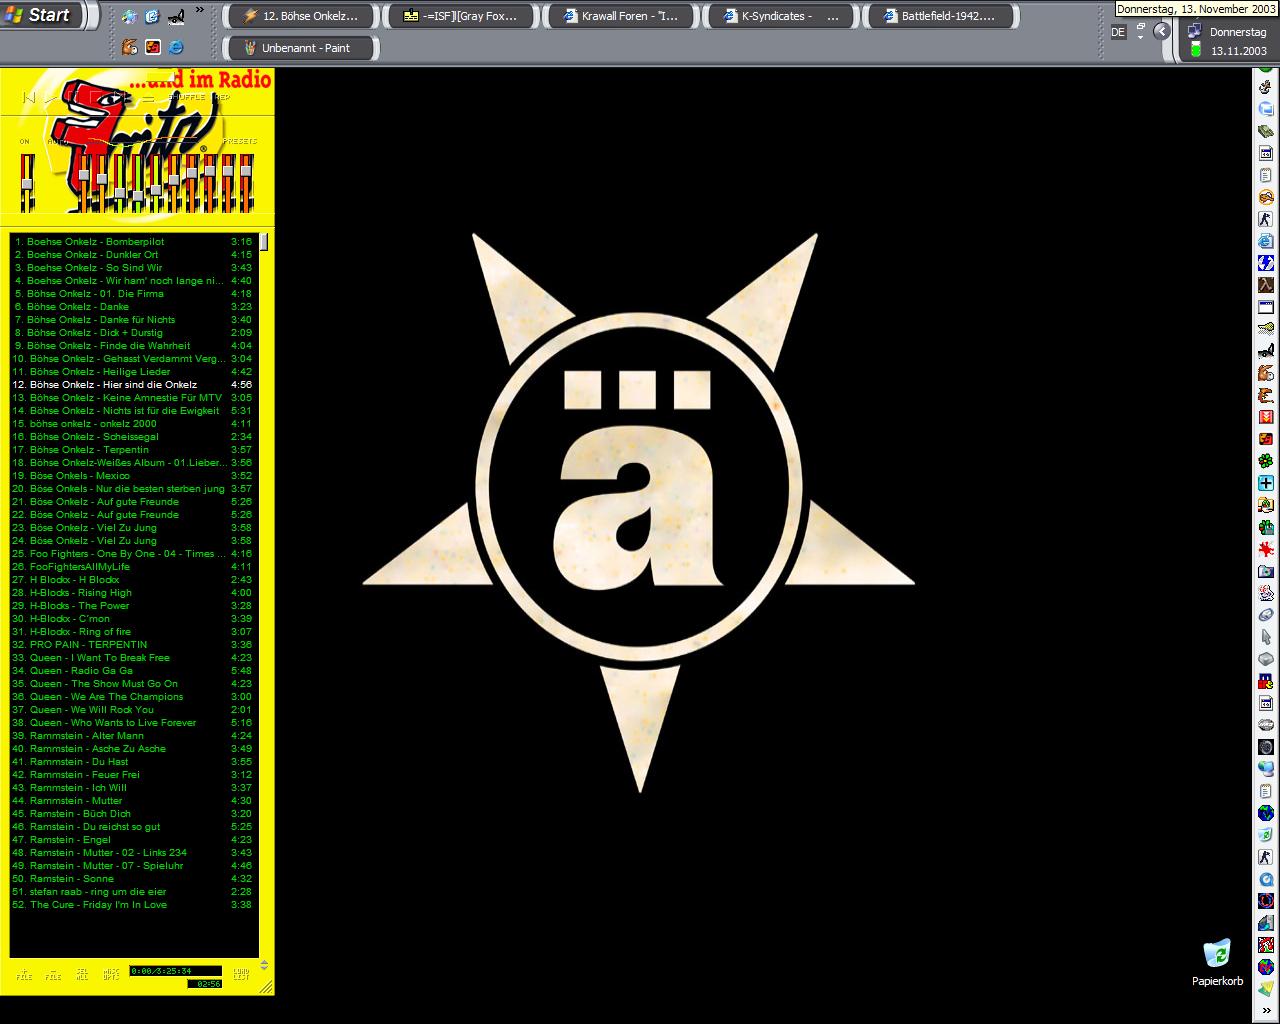
Task: Switch to 12. Böhse Onkelz taskbar button
Action: click(x=299, y=16)
